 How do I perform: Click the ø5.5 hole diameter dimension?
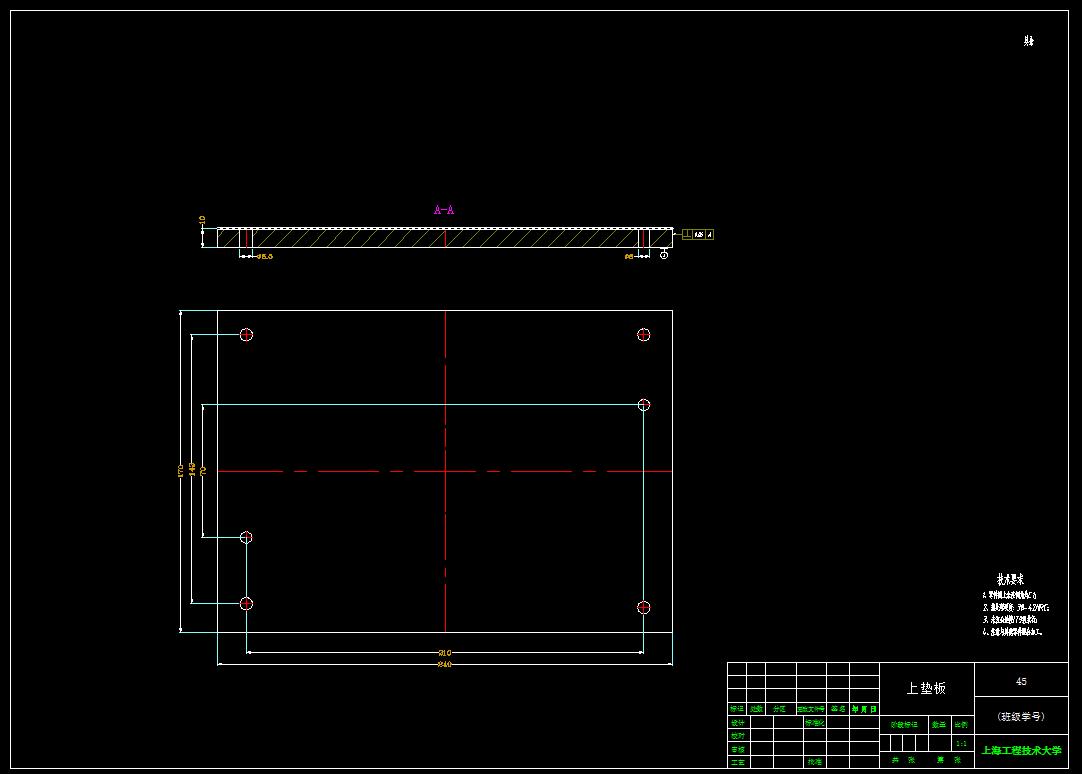pos(265,257)
